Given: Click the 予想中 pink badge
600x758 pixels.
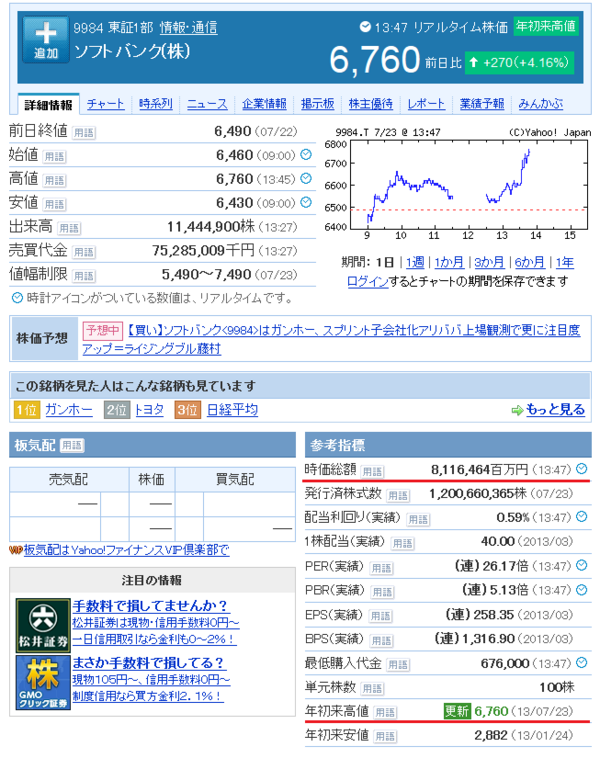Looking at the screenshot, I should click(102, 330).
